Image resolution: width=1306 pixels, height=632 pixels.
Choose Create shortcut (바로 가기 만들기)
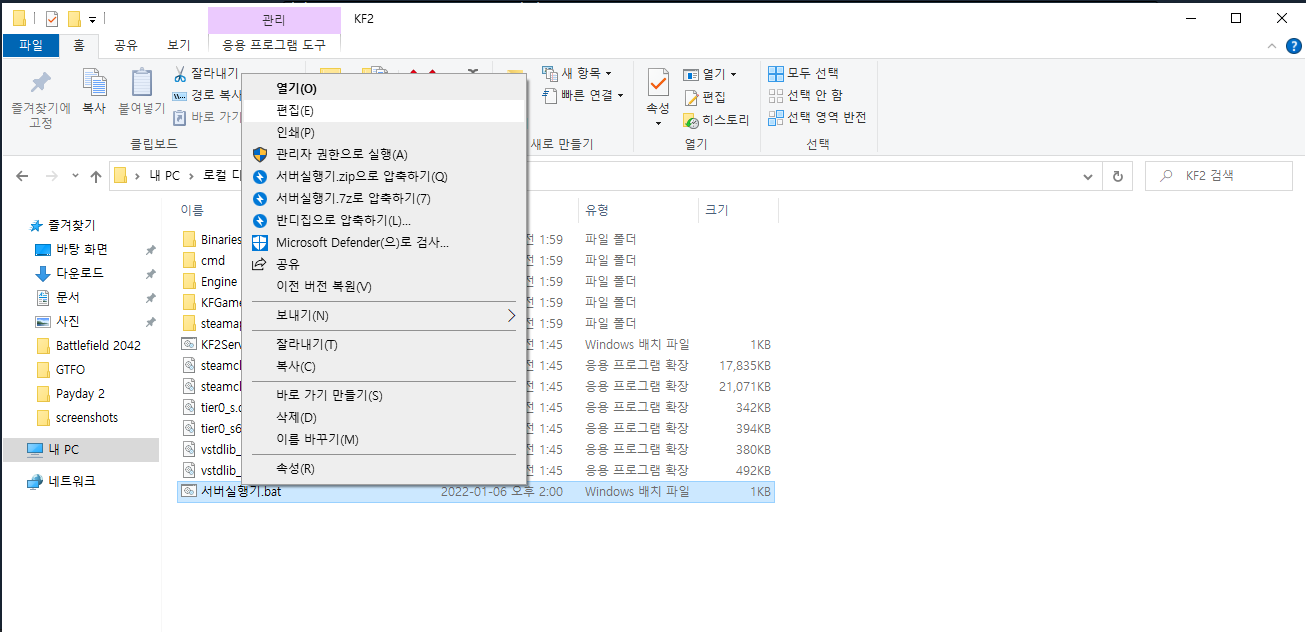(x=383, y=395)
